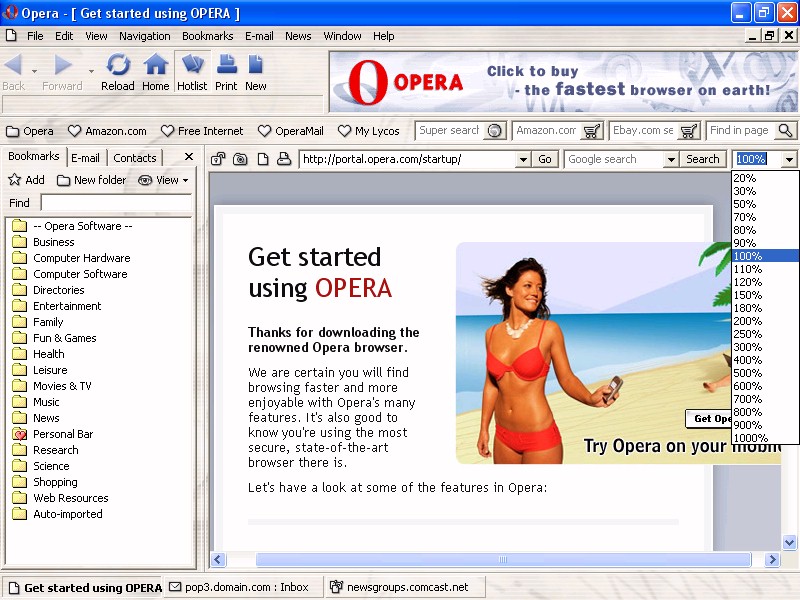The height and width of the screenshot is (600, 800).
Task: Open the Movies & TV bookmark folder
Action: (52, 386)
